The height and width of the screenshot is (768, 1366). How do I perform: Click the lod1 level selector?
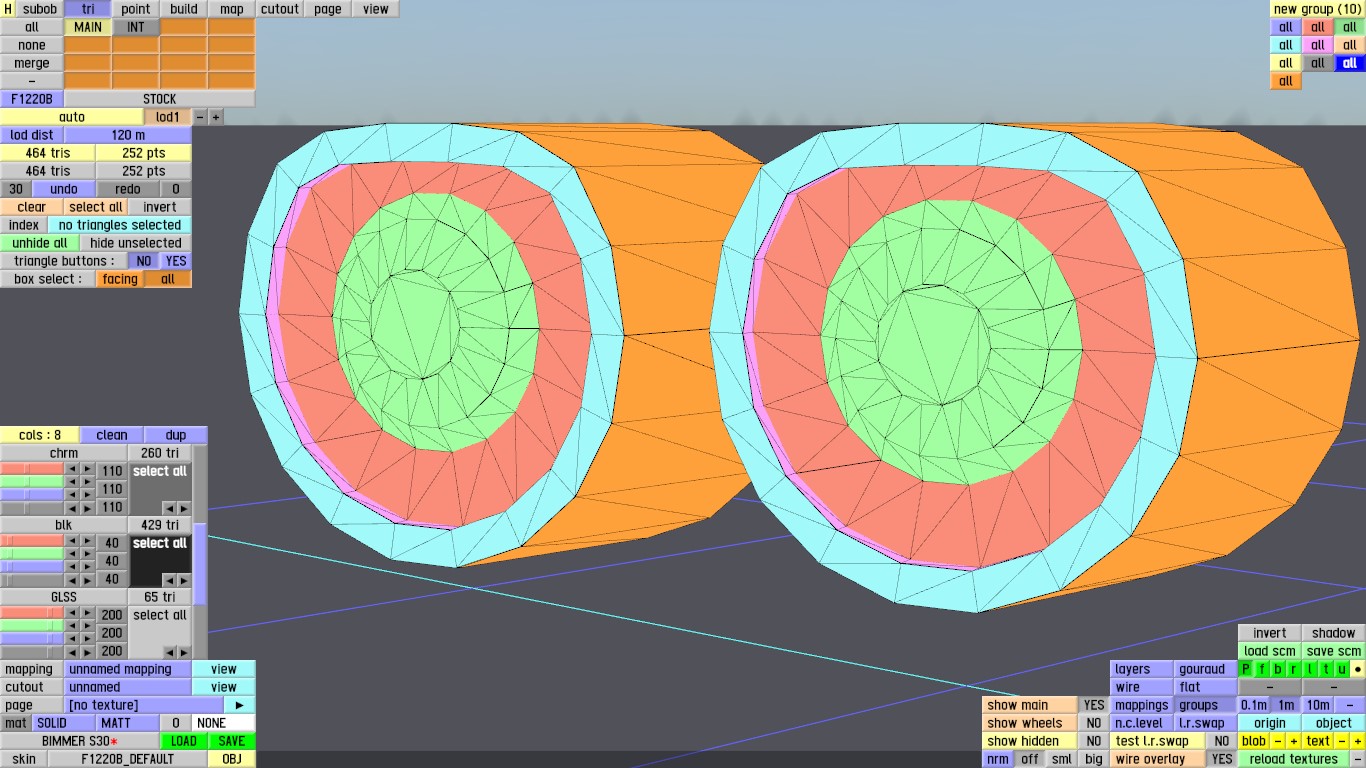pos(168,117)
